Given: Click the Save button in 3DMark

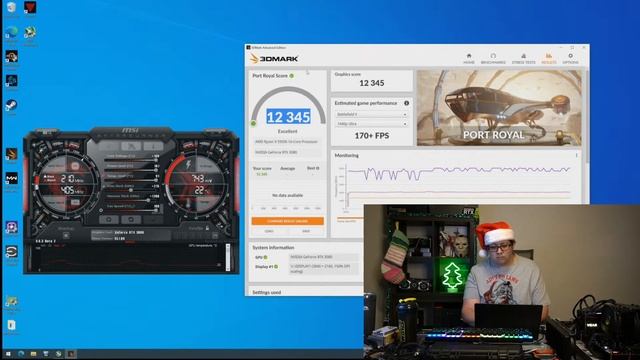Looking at the screenshot, I should (306, 231).
